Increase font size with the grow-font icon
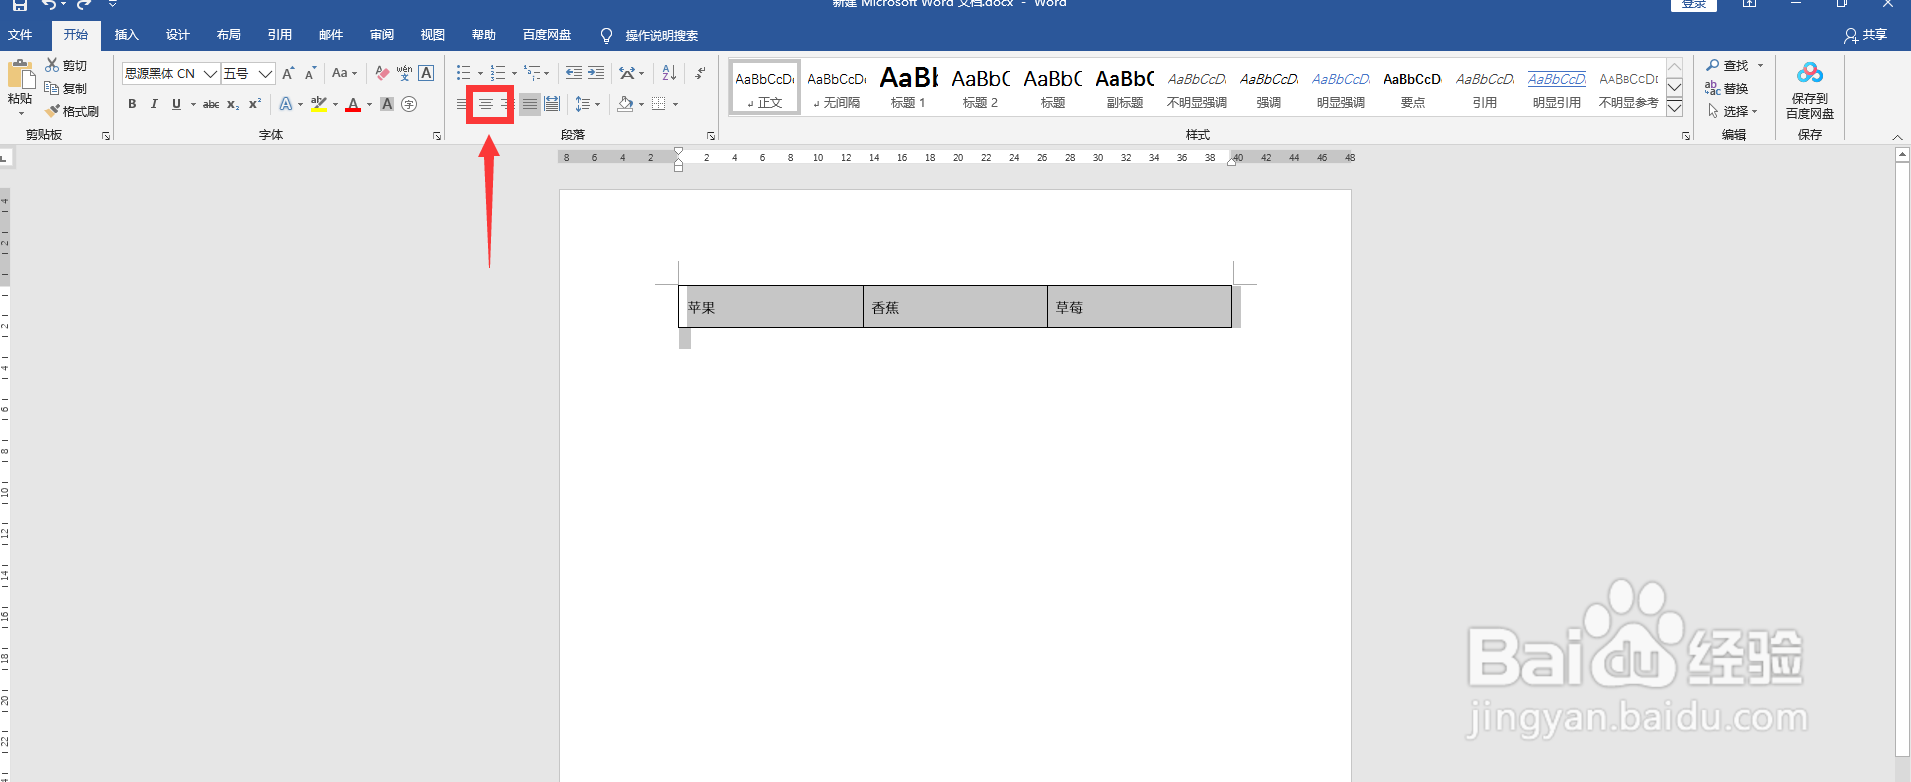This screenshot has width=1911, height=782. coord(288,73)
